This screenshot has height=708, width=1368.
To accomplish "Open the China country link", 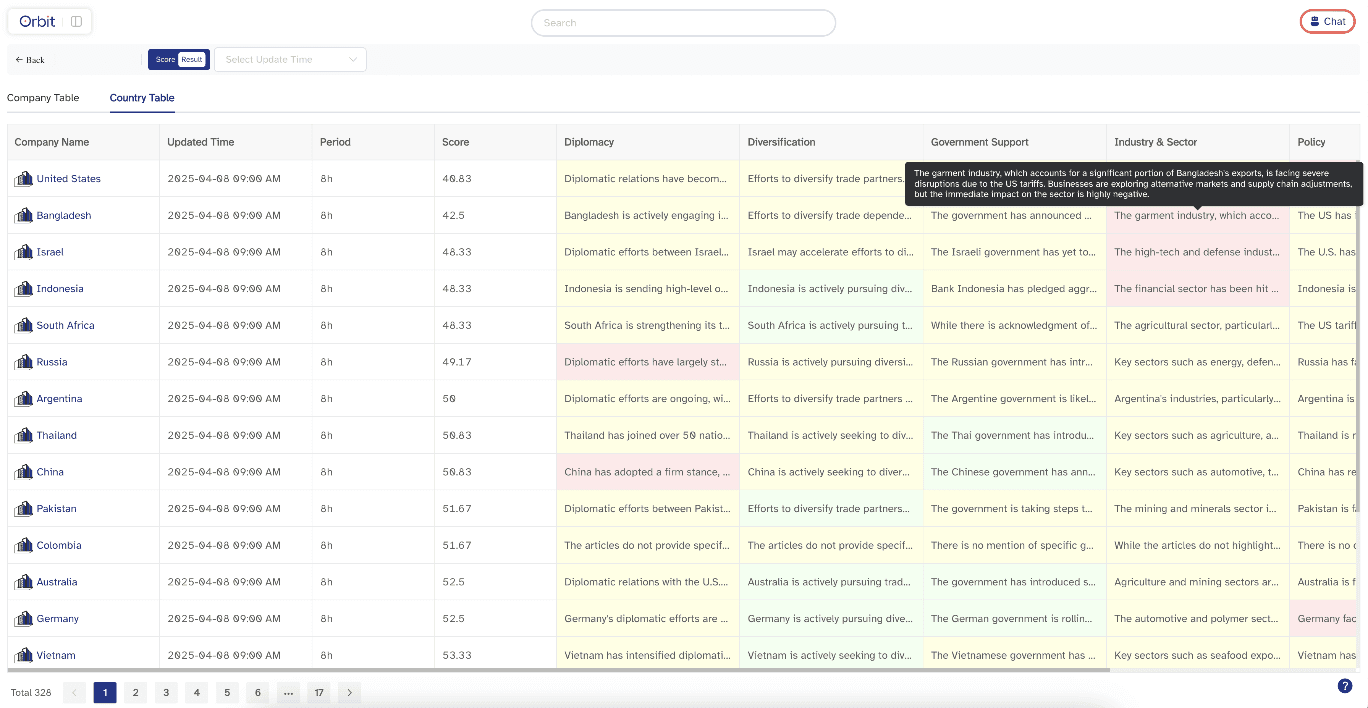I will tap(50, 472).
